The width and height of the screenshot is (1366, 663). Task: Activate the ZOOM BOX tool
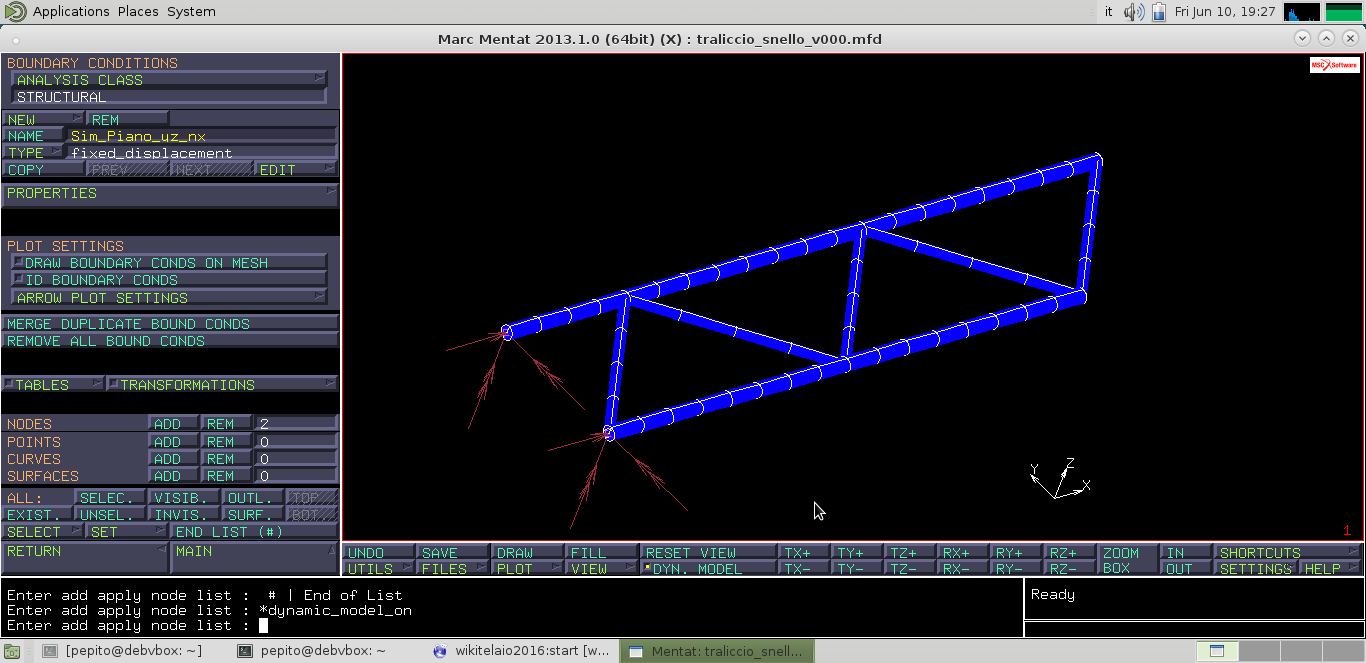1128,560
